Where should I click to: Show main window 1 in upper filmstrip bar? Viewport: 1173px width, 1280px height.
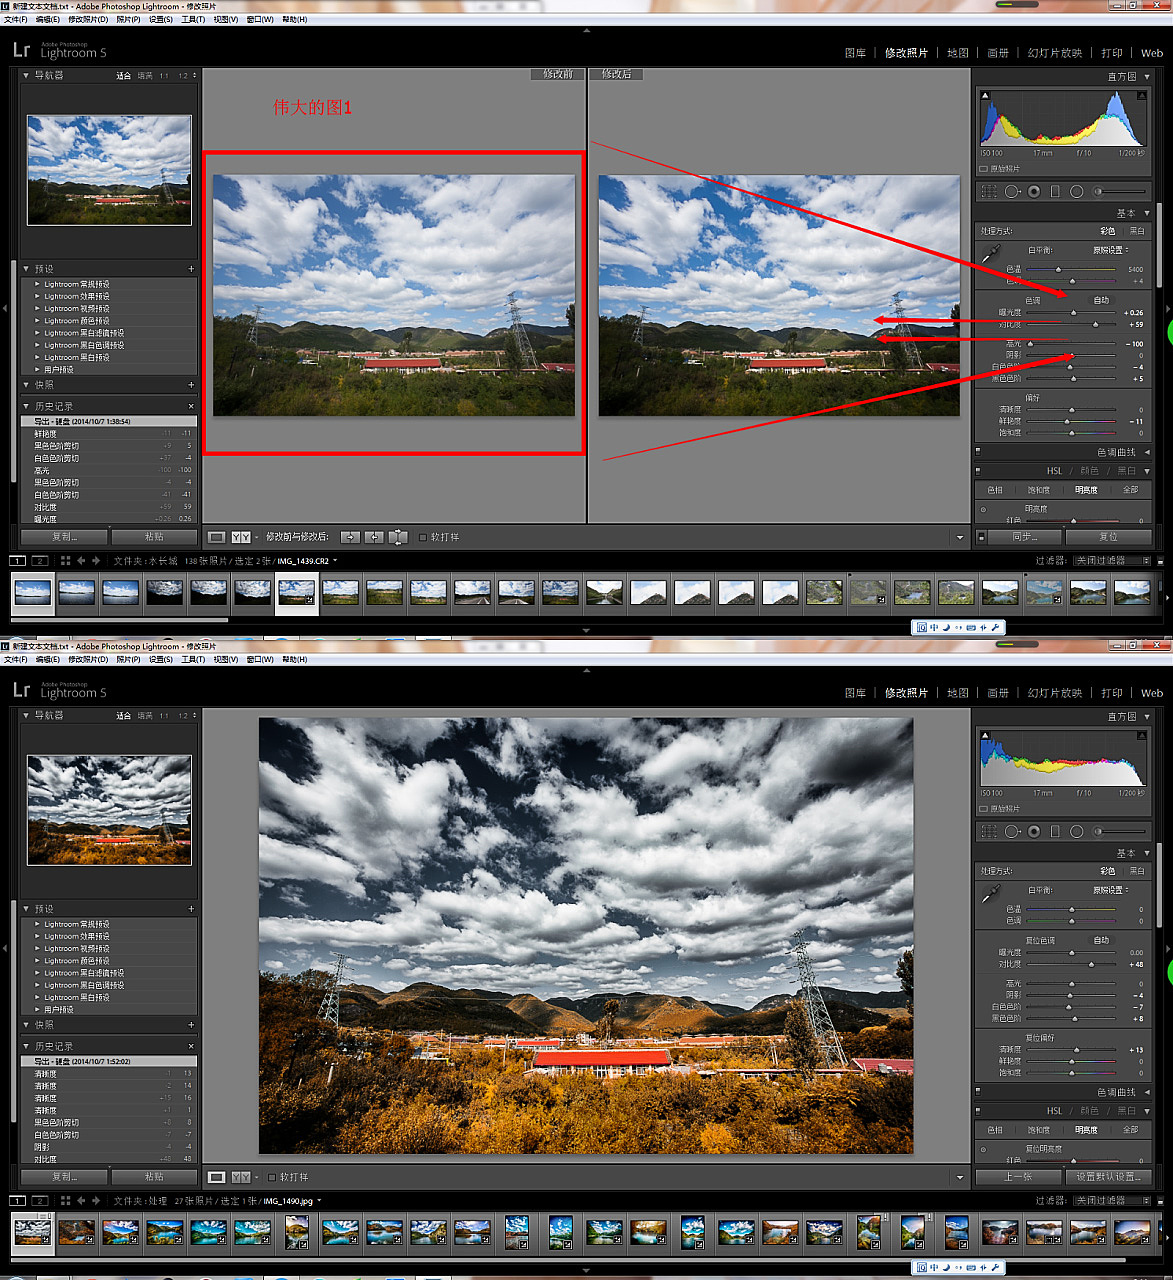(17, 561)
